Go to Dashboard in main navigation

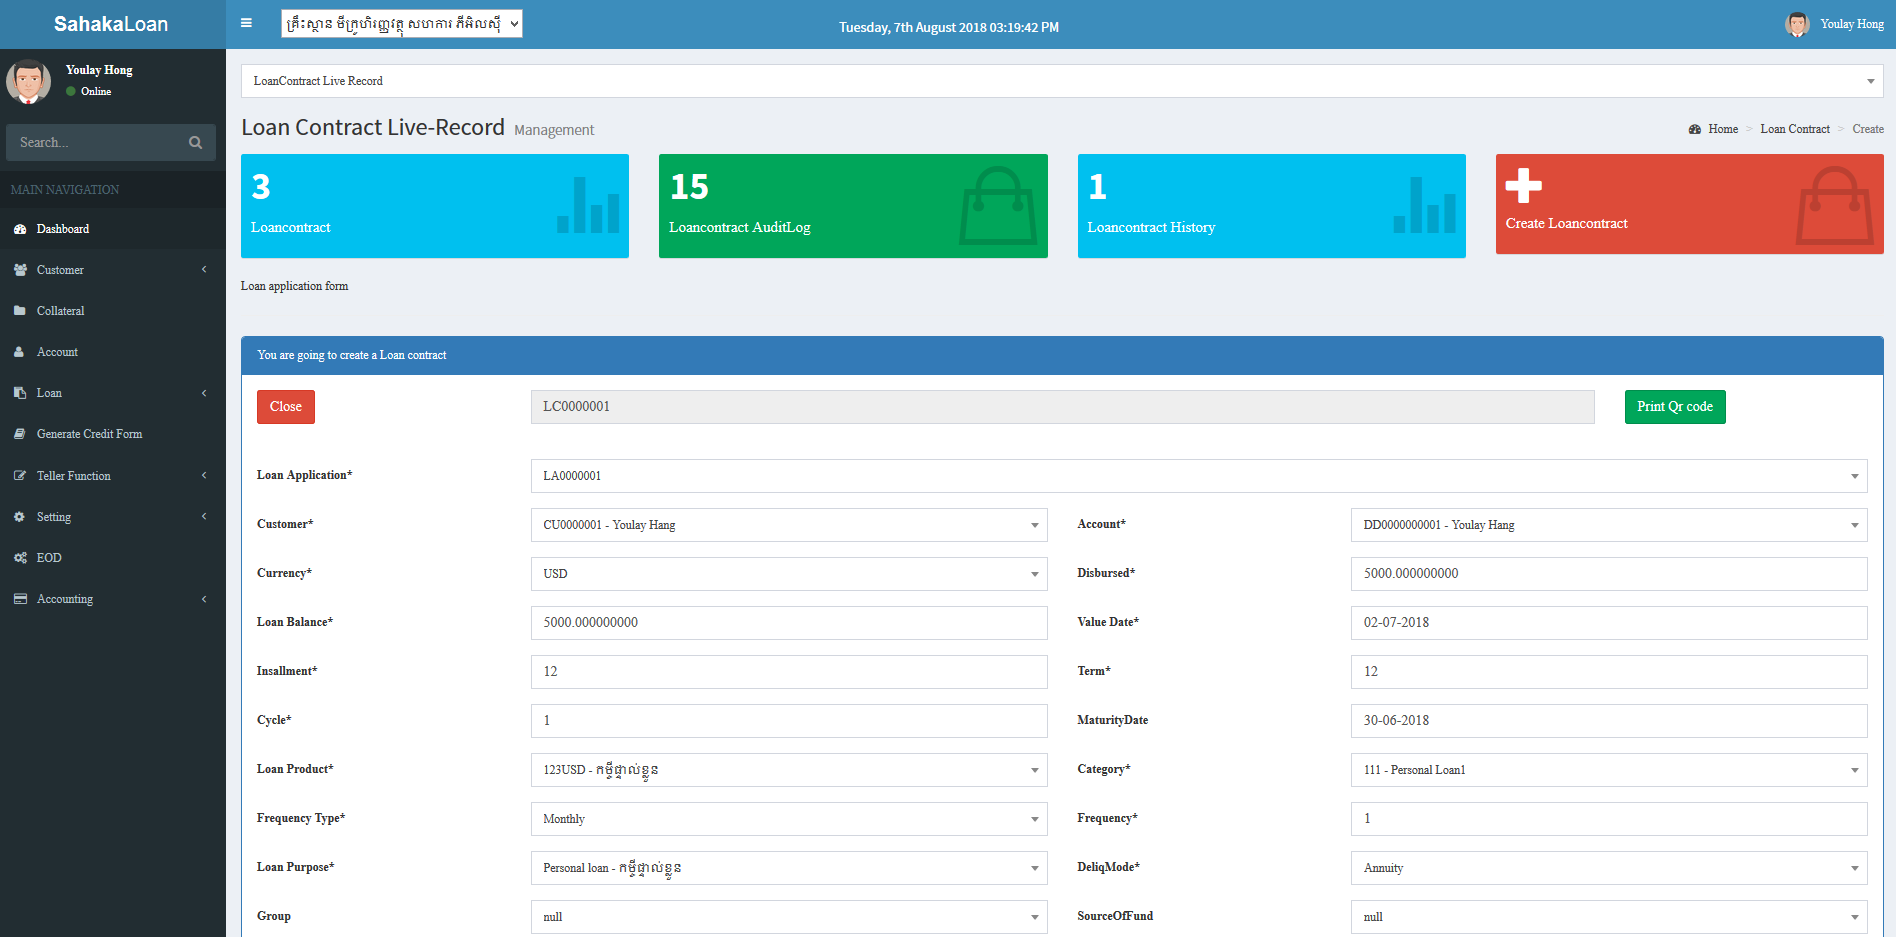point(63,229)
